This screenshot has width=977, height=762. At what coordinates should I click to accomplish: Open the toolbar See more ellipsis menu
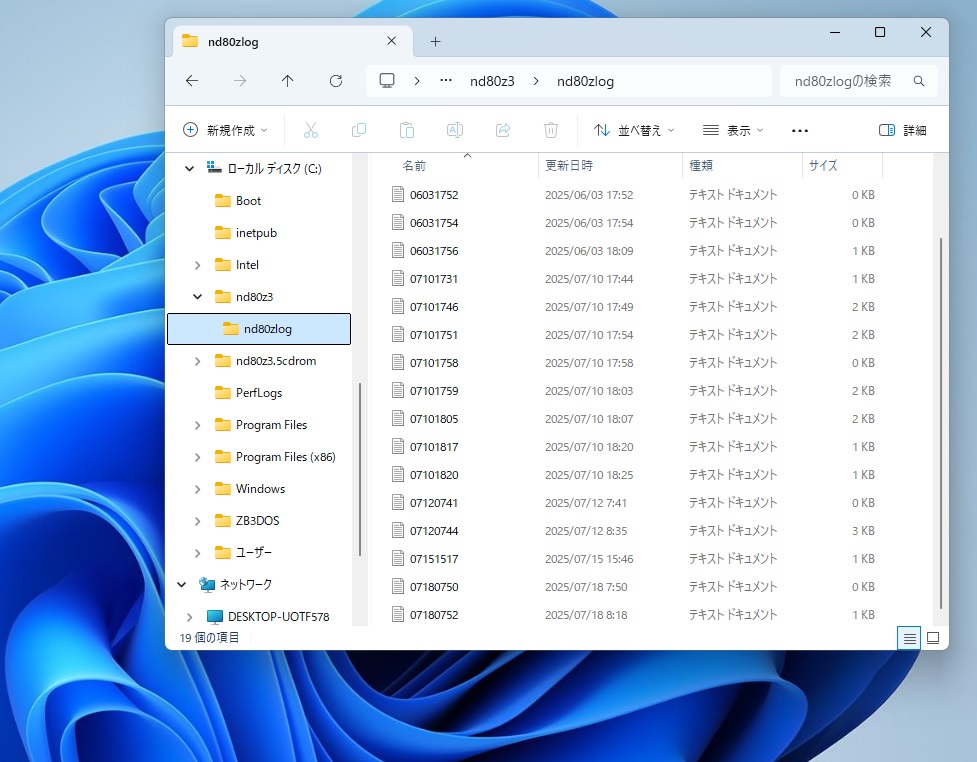click(800, 131)
